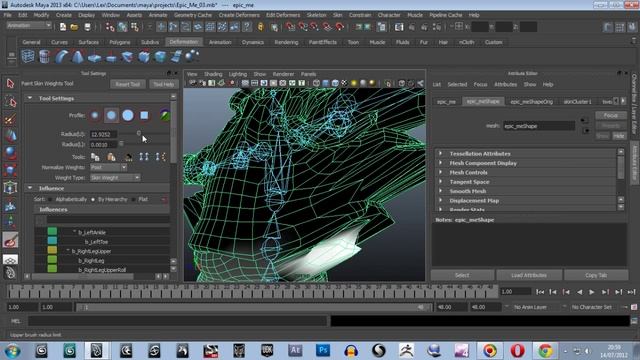The width and height of the screenshot is (640, 360).
Task: Switch to the Rendering shelf tab
Action: [x=286, y=42]
